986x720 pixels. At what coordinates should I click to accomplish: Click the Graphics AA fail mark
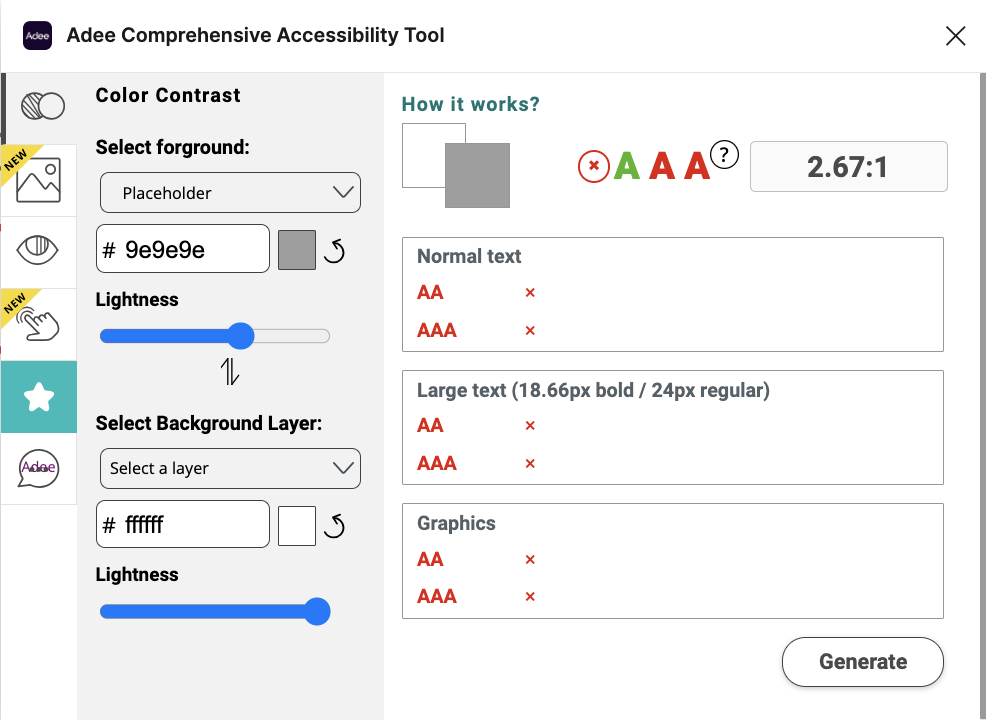530,560
